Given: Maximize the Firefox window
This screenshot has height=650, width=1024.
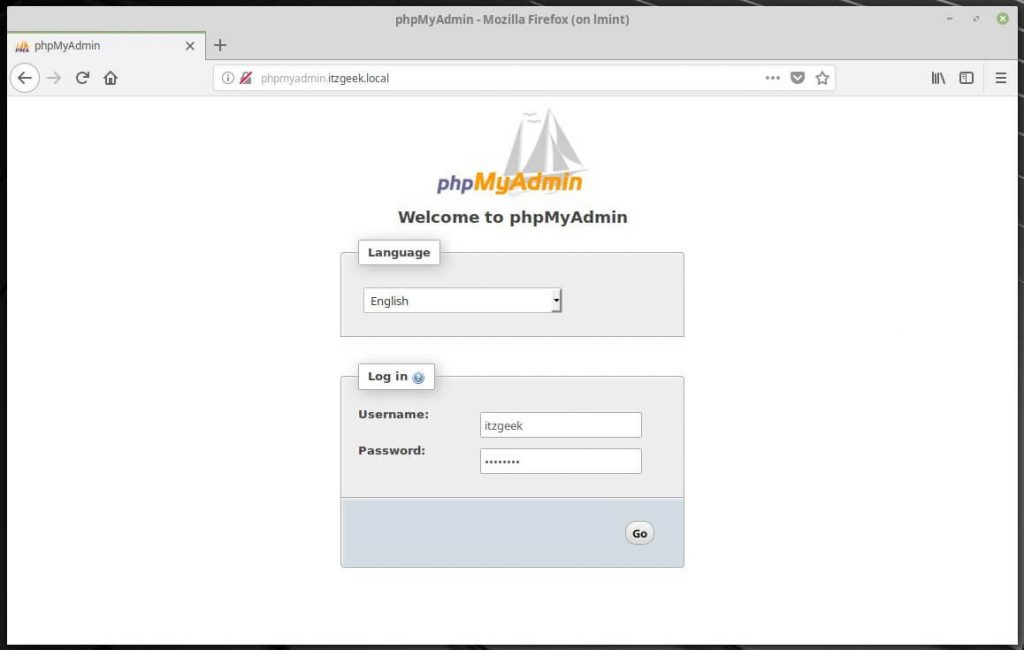Looking at the screenshot, I should tap(976, 19).
